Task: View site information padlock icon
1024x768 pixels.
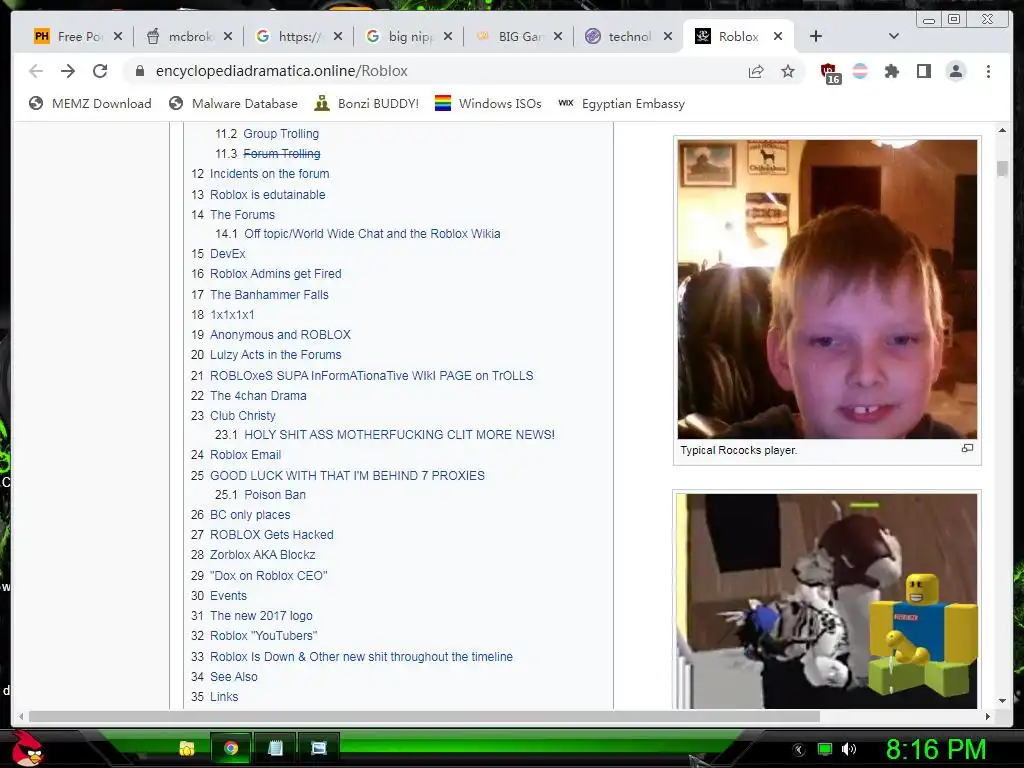Action: pos(140,71)
